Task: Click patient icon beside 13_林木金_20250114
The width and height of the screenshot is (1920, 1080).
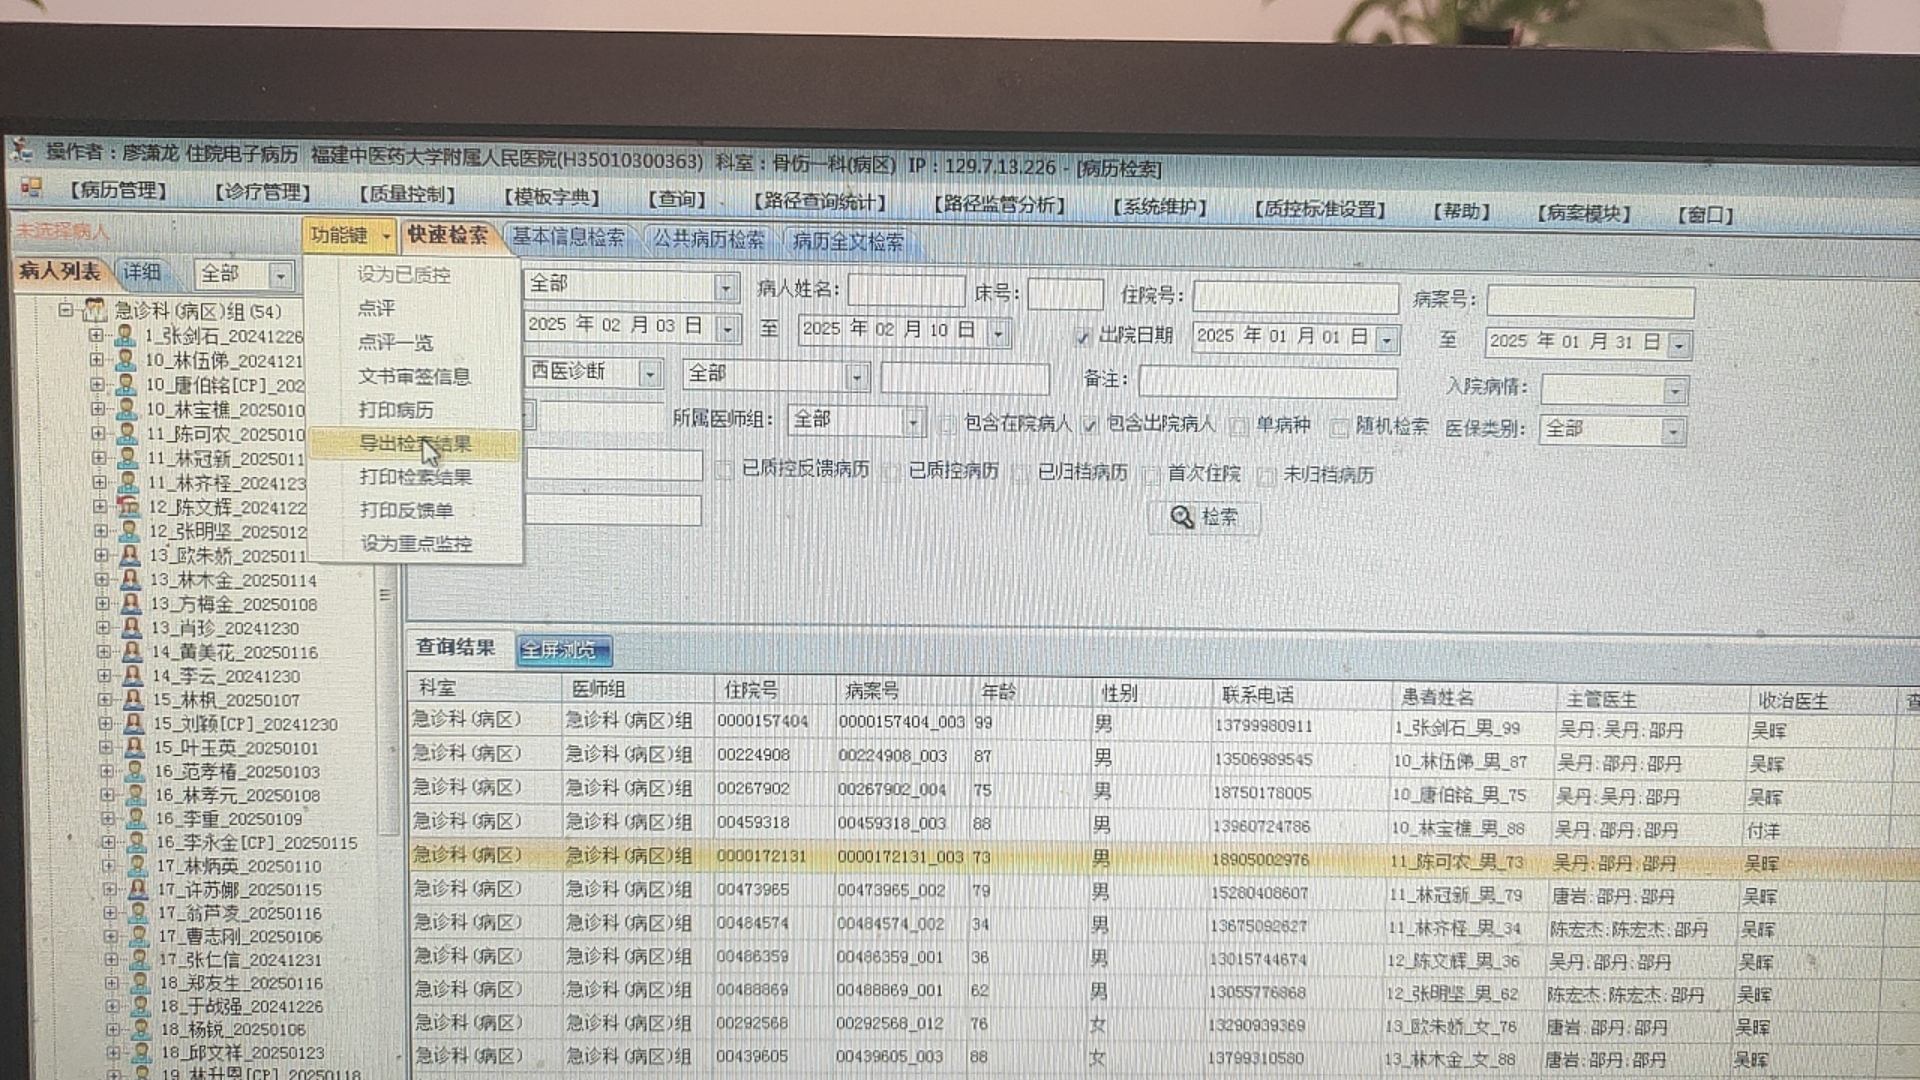Action: tap(130, 579)
